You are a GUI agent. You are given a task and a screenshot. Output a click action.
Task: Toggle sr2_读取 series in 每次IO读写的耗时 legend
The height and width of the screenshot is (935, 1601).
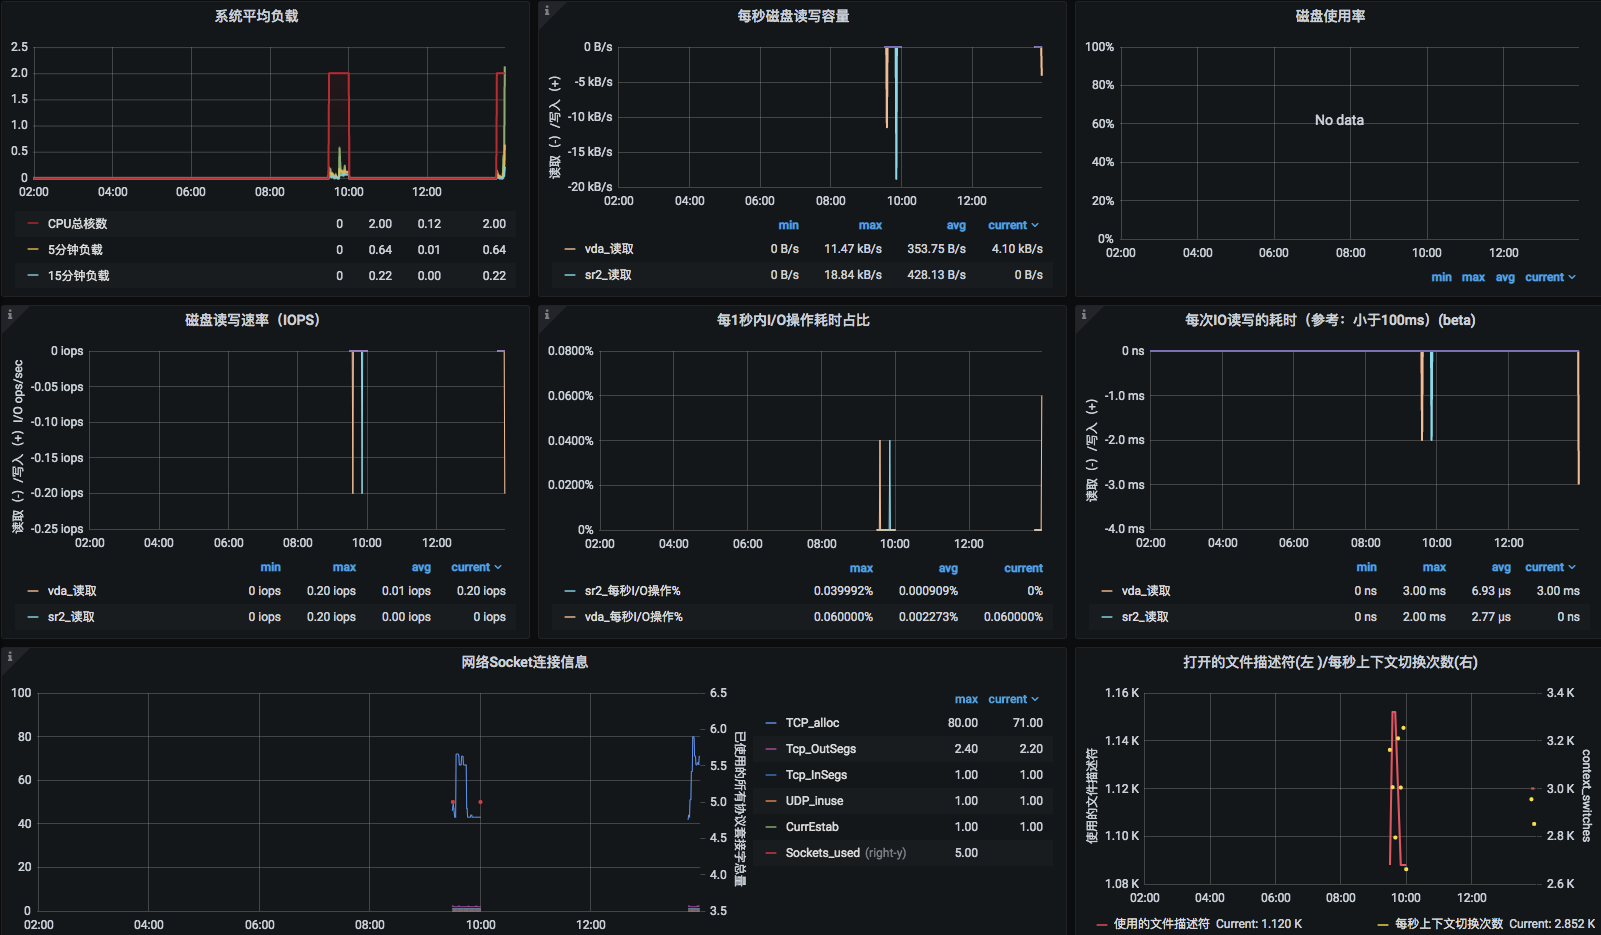(x=1145, y=617)
